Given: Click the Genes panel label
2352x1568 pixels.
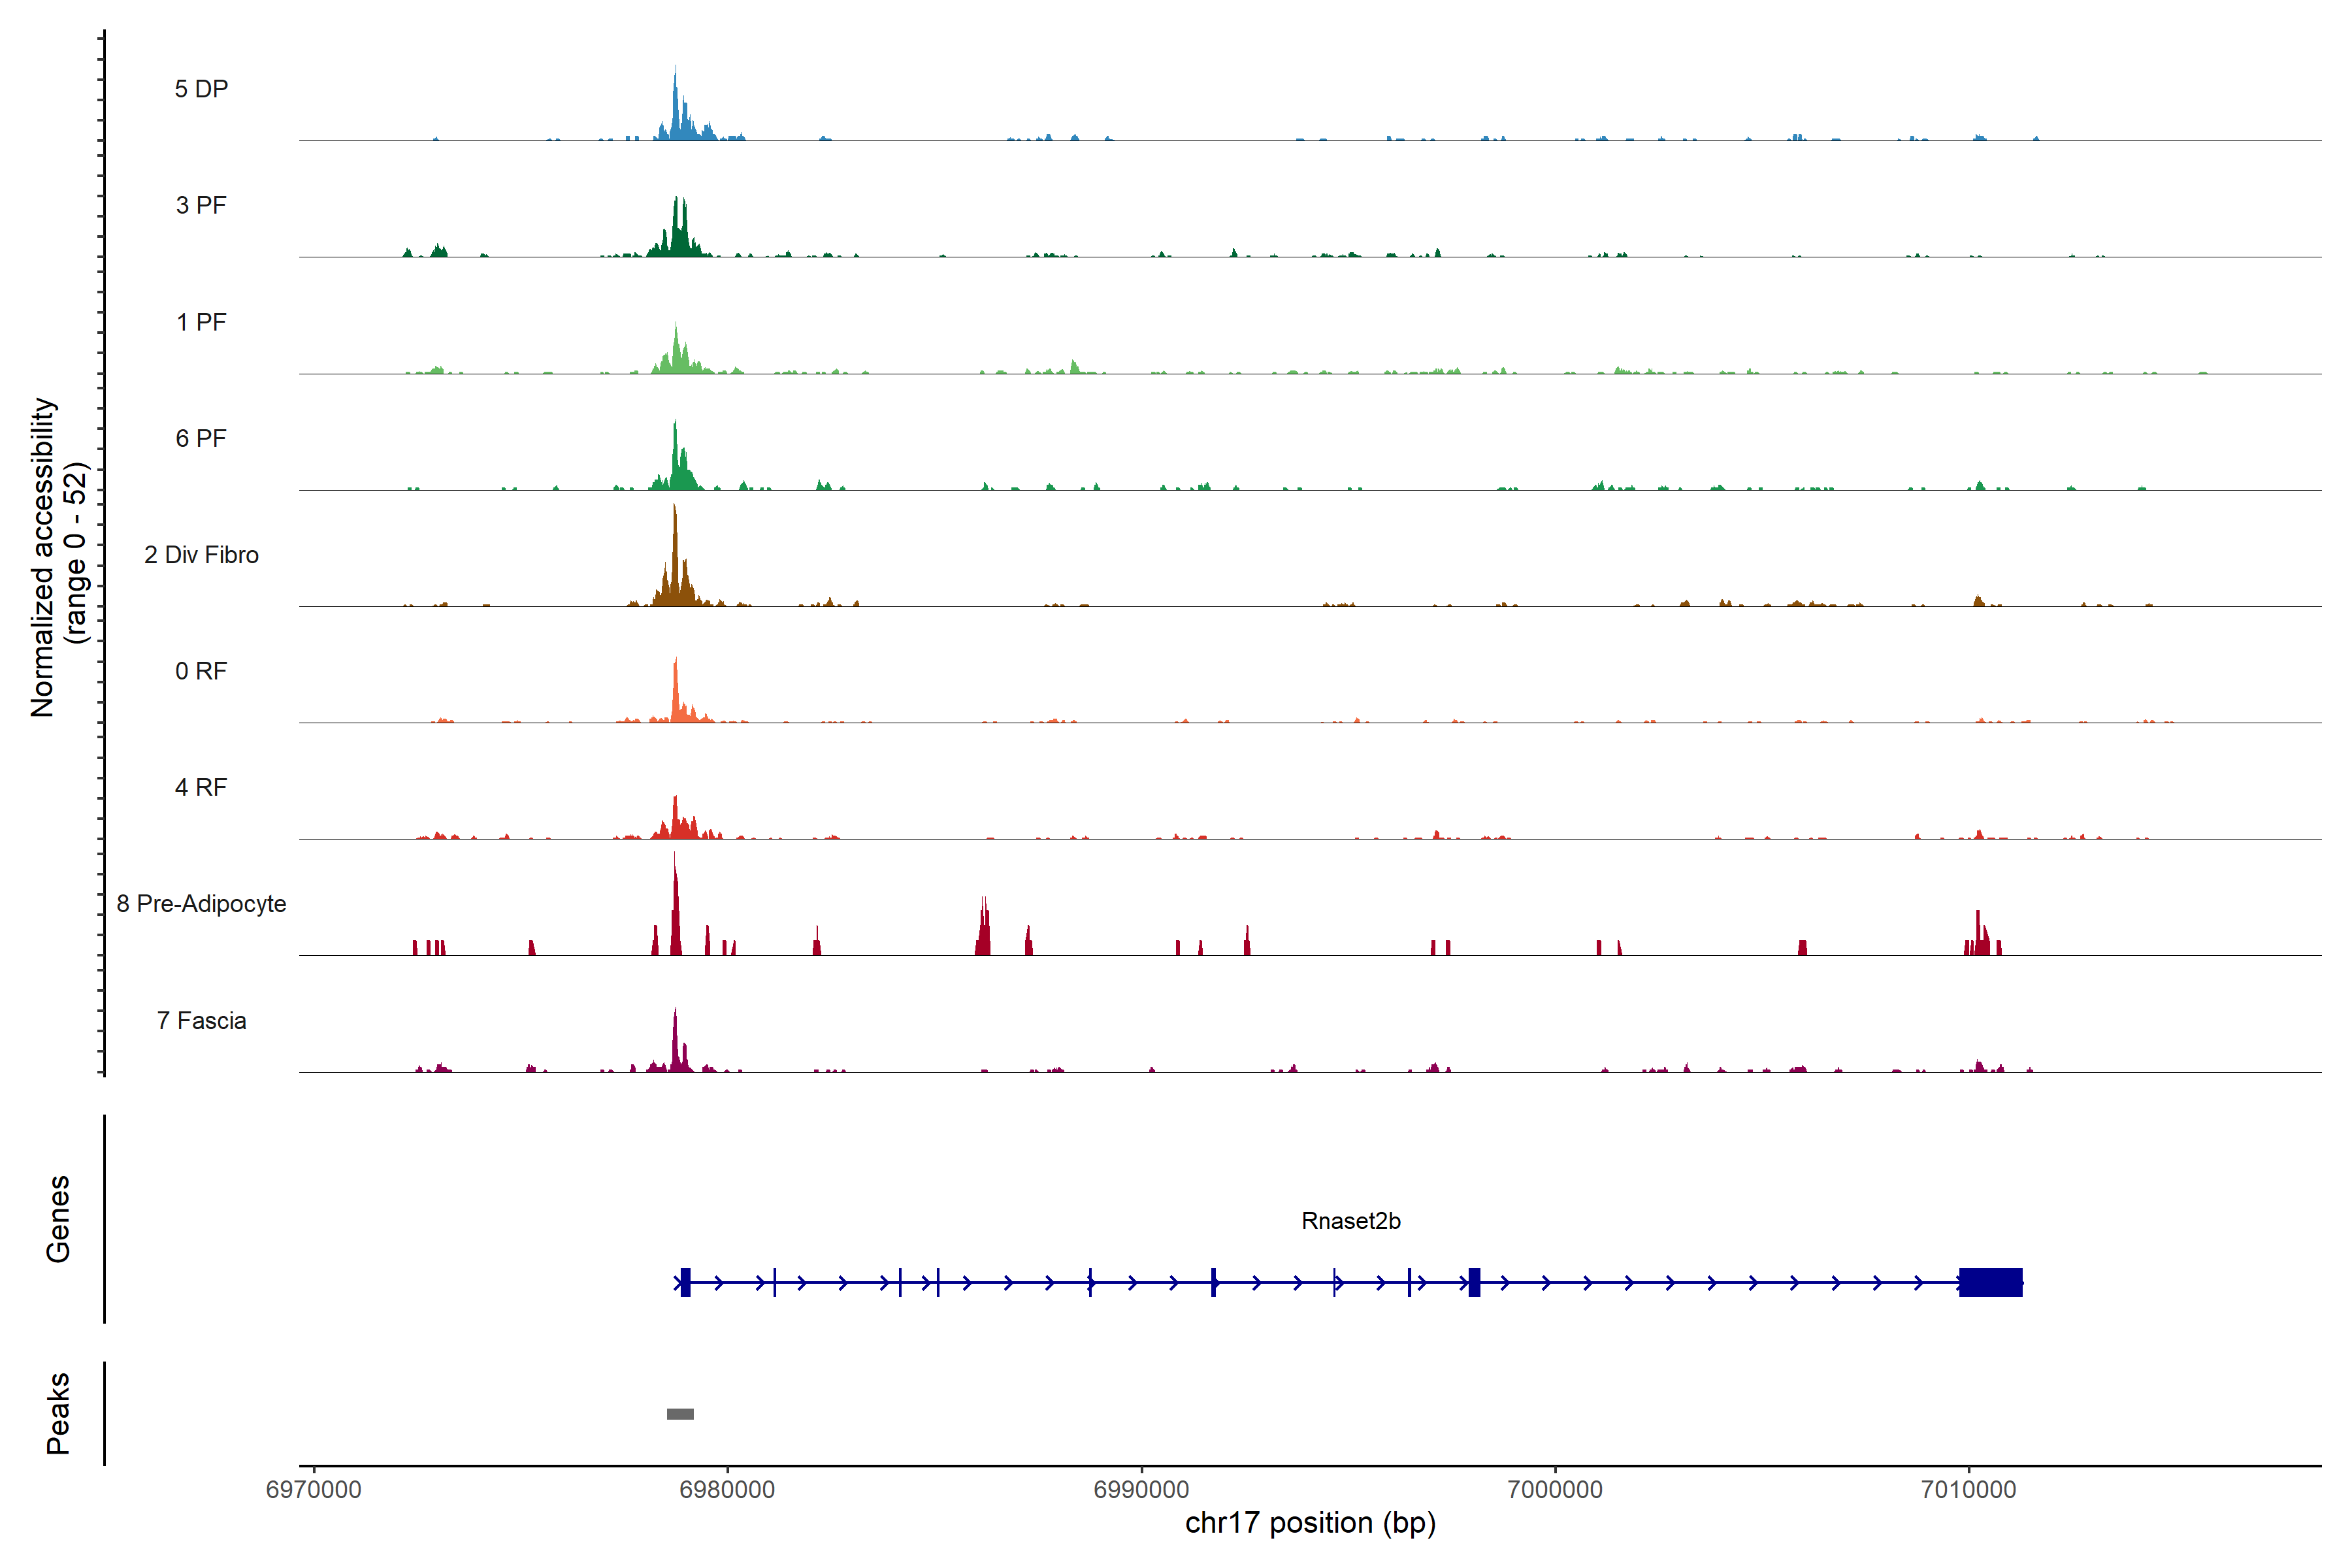Looking at the screenshot, I should coord(58,1219).
